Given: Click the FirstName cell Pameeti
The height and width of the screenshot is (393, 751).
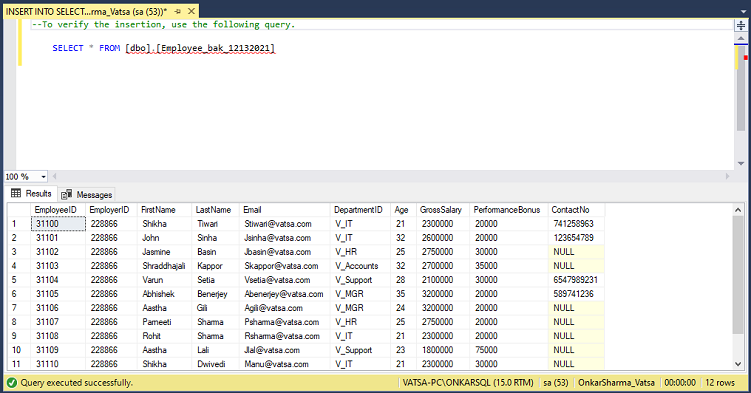Looking at the screenshot, I should [165, 322].
